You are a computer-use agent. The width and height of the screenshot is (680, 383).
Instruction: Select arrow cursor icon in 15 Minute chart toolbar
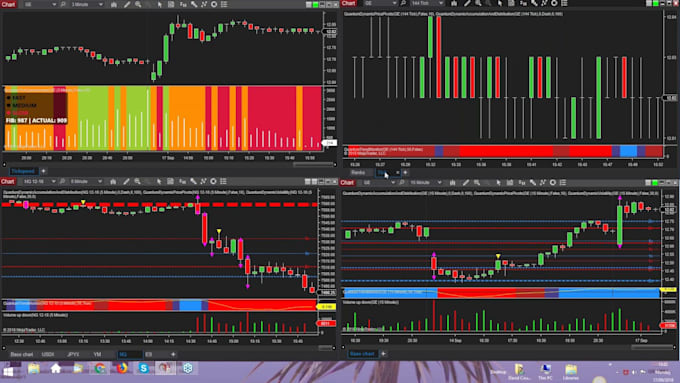click(x=499, y=183)
